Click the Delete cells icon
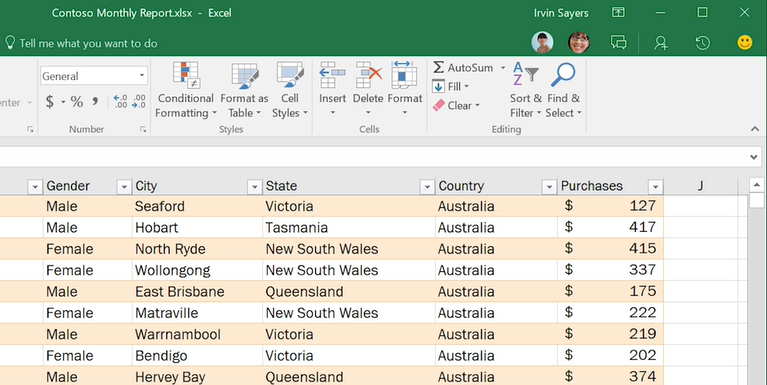Screen dimensions: 767x385 click(x=368, y=75)
